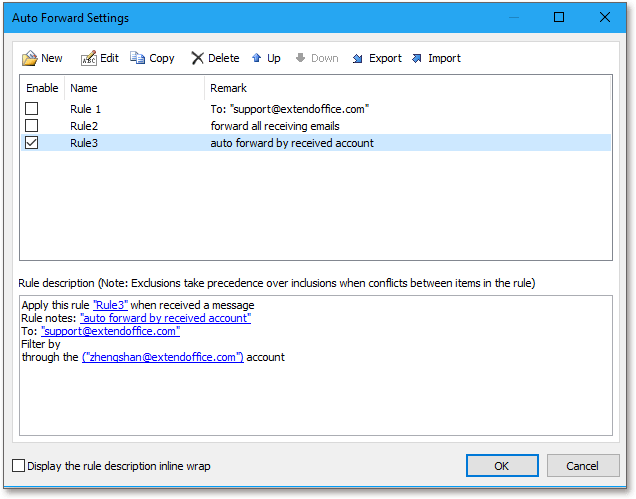Click the Remark column header
The image size is (636, 499).
pos(407,88)
